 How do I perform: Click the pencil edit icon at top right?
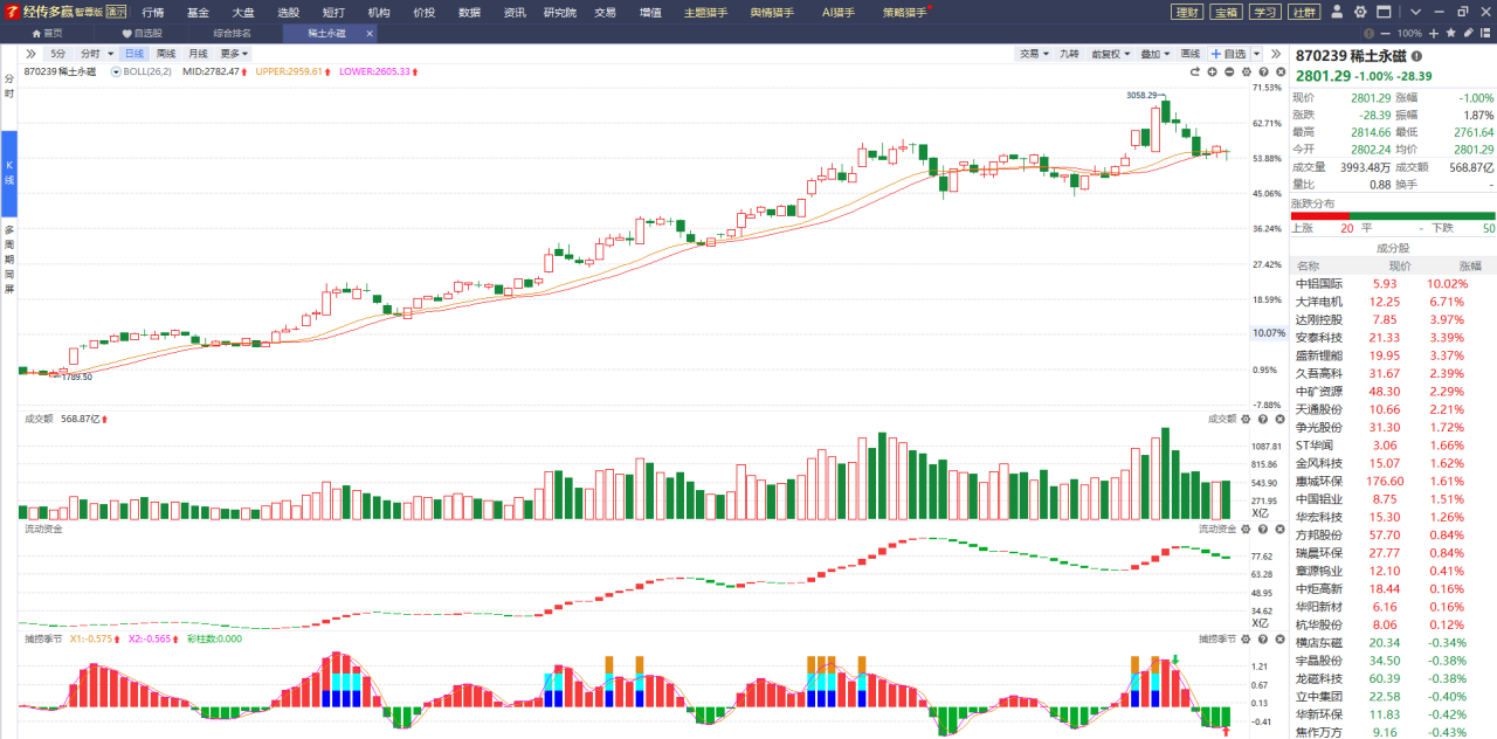pyautogui.click(x=1468, y=33)
